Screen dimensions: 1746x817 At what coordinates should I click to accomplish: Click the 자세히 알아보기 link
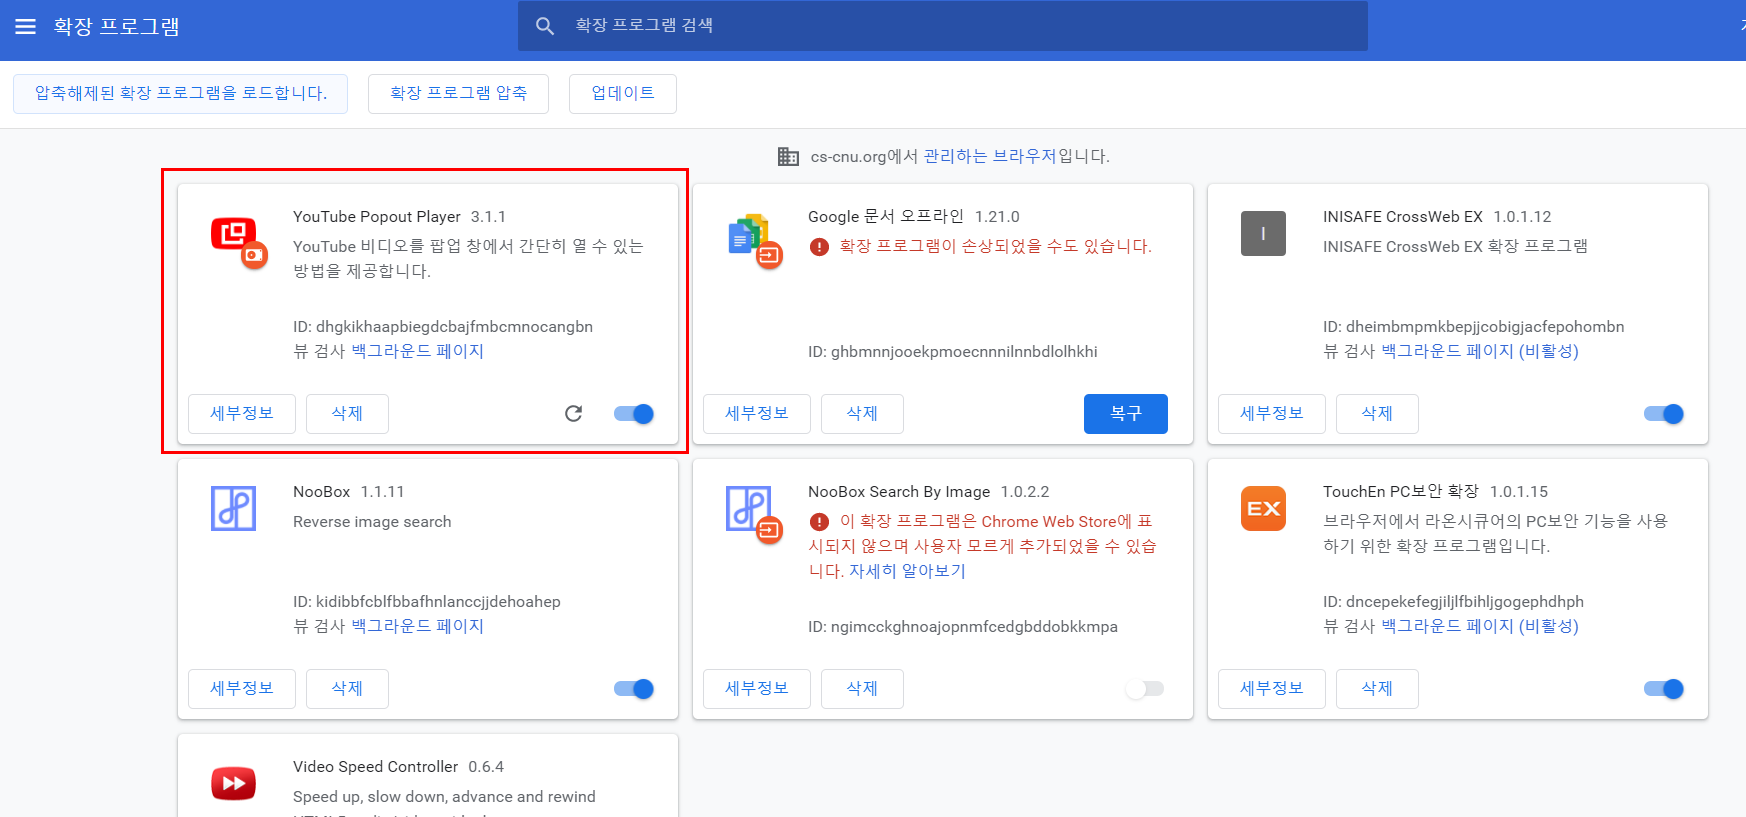tap(907, 571)
